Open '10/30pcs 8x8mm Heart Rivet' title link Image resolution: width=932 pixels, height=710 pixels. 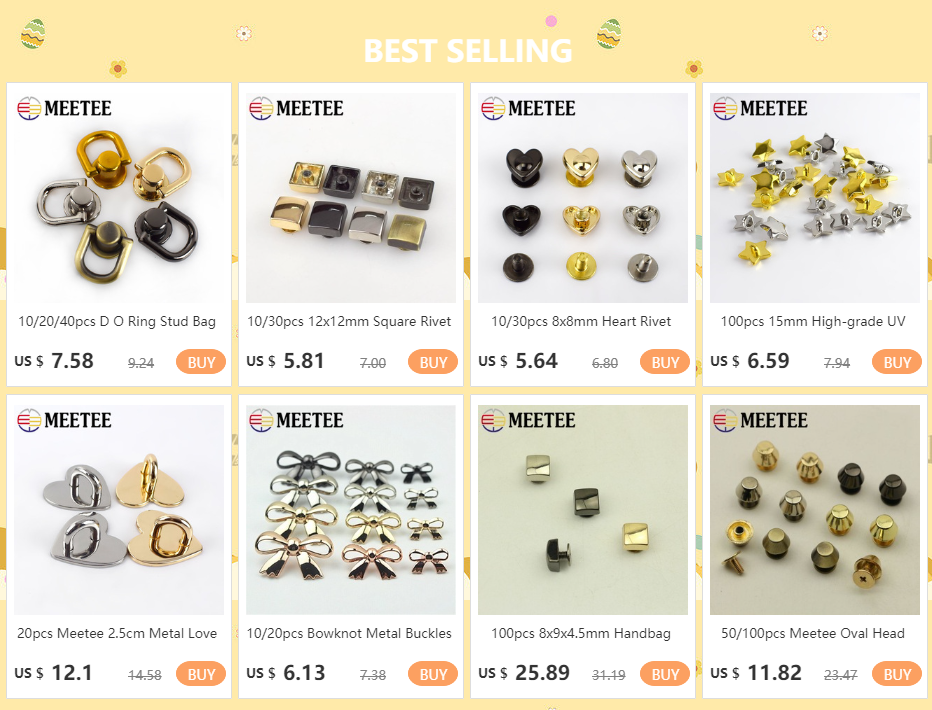(x=581, y=321)
